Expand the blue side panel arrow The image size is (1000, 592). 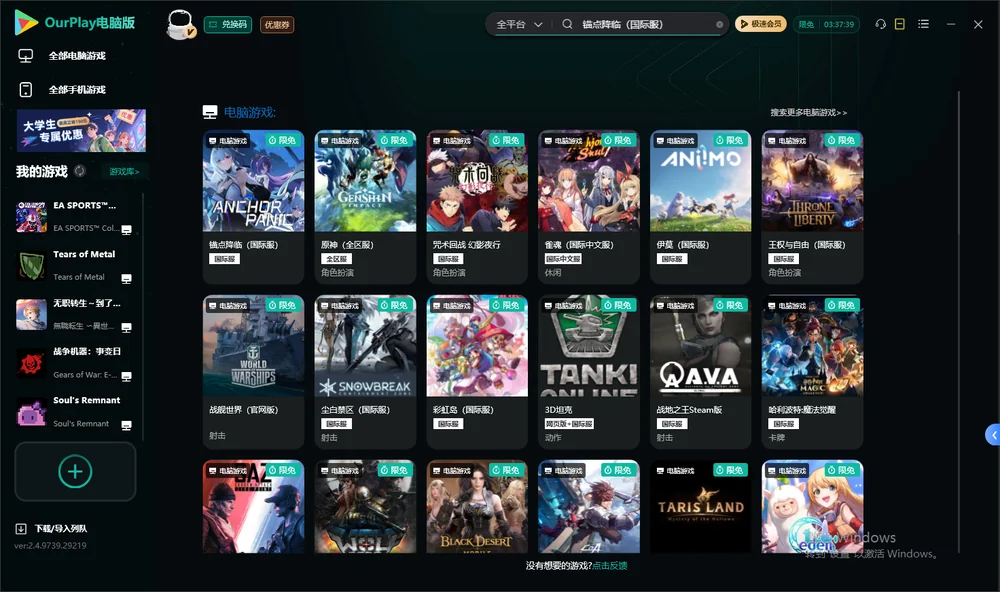coord(993,435)
